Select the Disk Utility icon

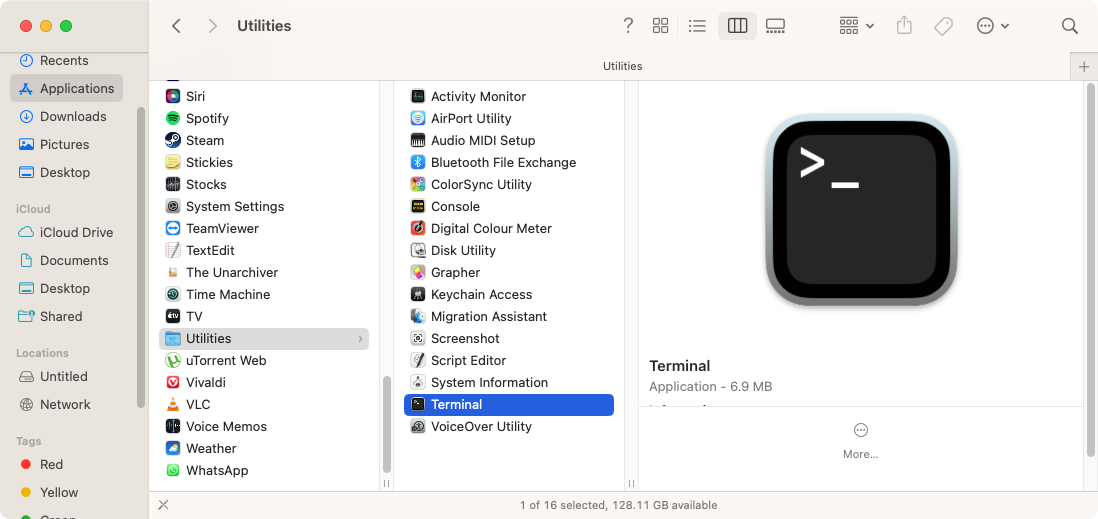coord(418,250)
